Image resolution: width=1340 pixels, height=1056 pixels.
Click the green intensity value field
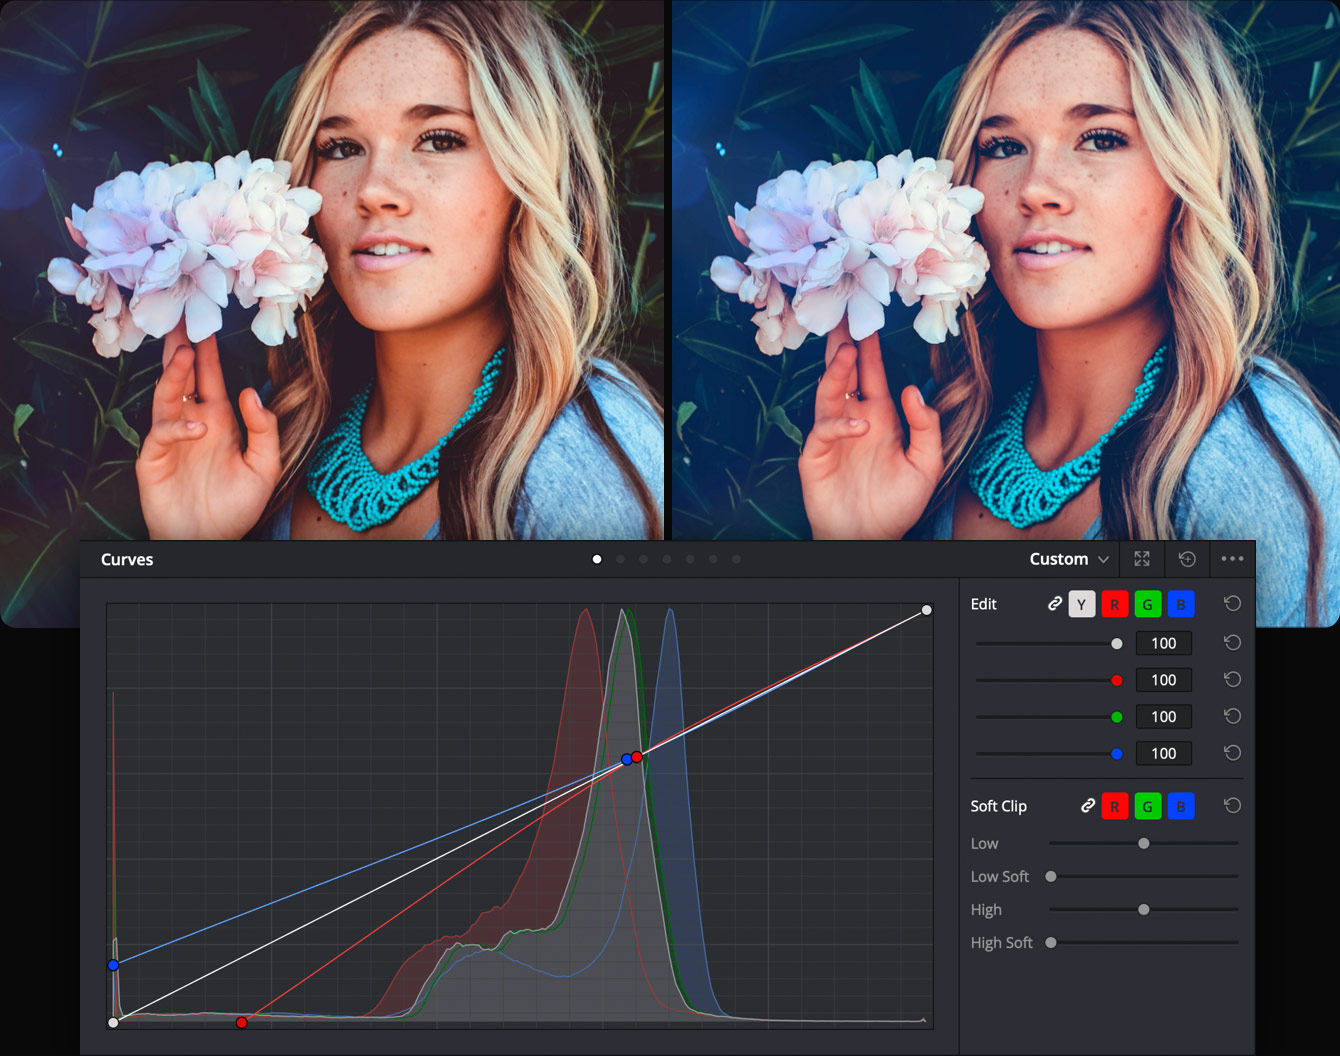pyautogui.click(x=1163, y=717)
